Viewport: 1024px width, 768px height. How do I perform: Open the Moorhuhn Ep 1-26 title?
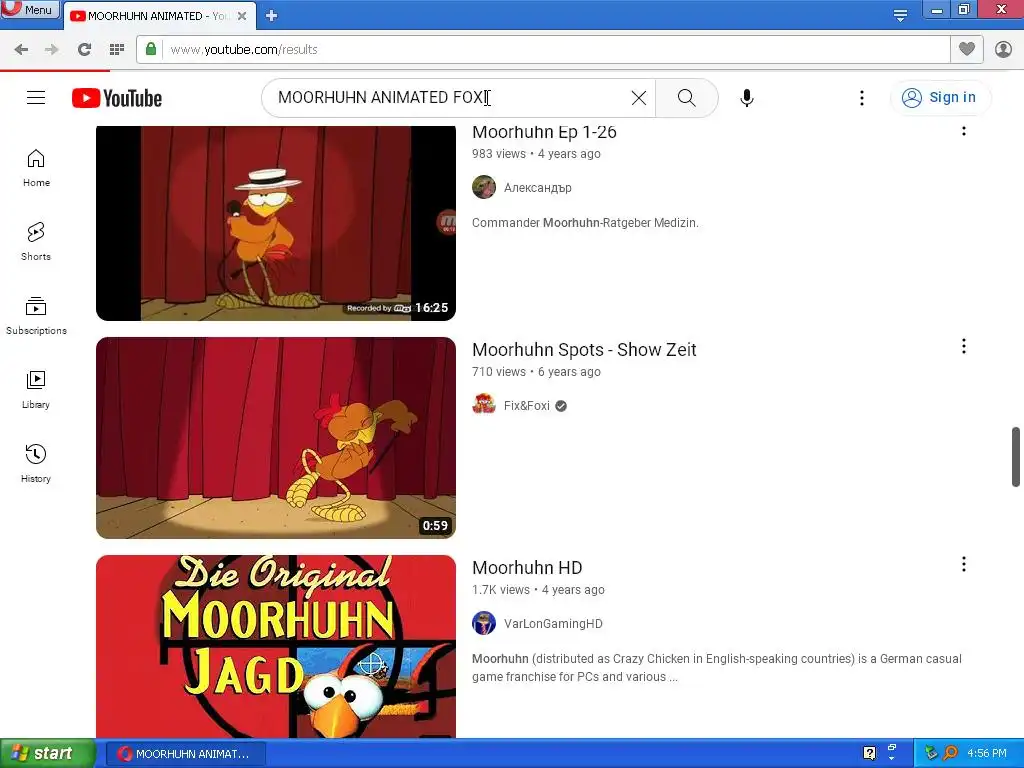[x=544, y=133]
